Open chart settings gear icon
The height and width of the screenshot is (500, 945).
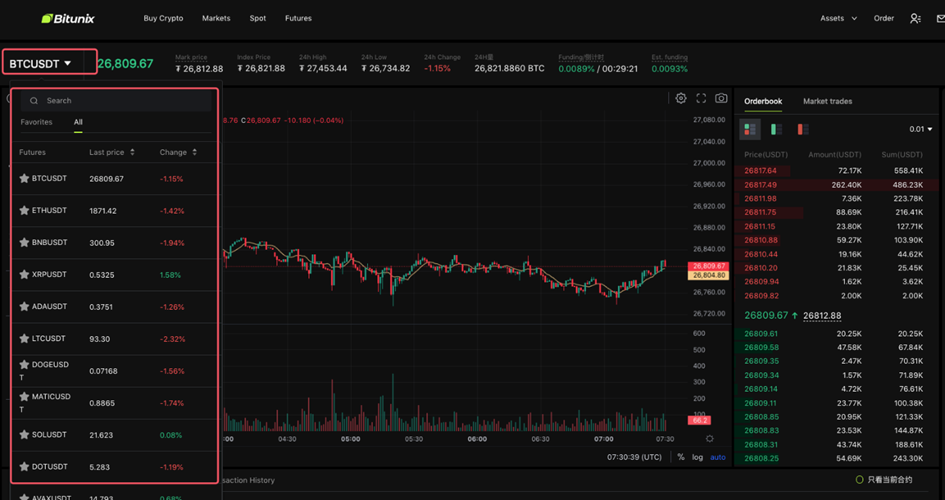(680, 98)
